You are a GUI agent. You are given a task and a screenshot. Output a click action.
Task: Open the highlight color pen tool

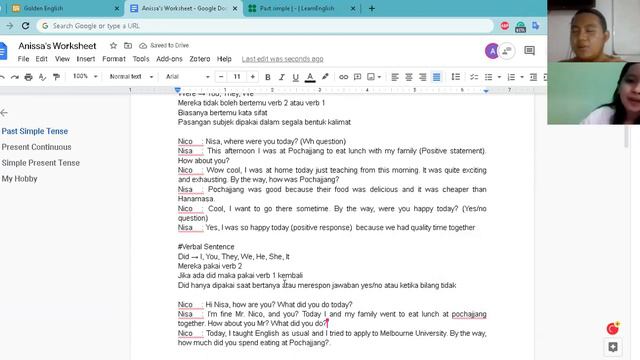(325, 77)
